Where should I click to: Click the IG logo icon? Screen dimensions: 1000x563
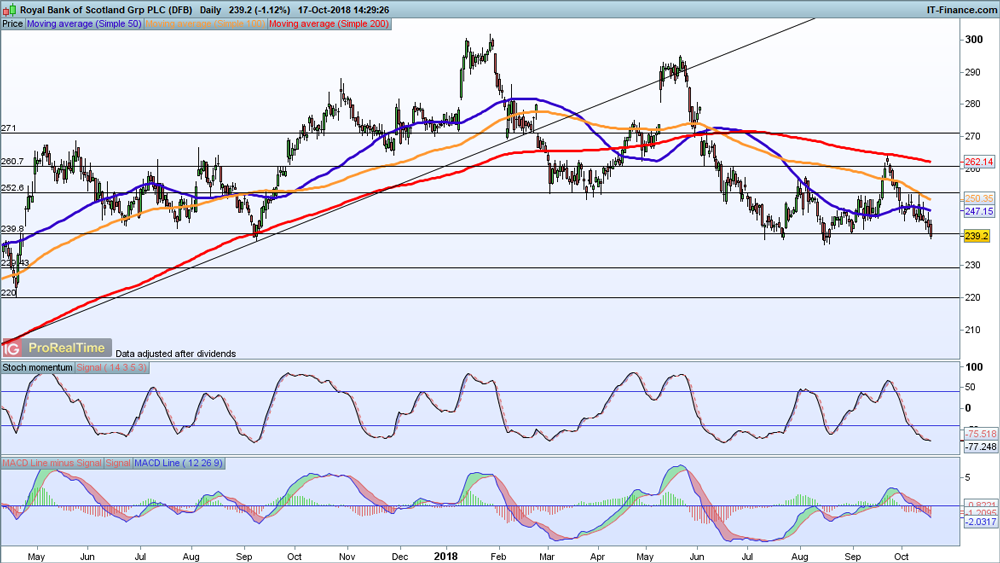pos(12,348)
